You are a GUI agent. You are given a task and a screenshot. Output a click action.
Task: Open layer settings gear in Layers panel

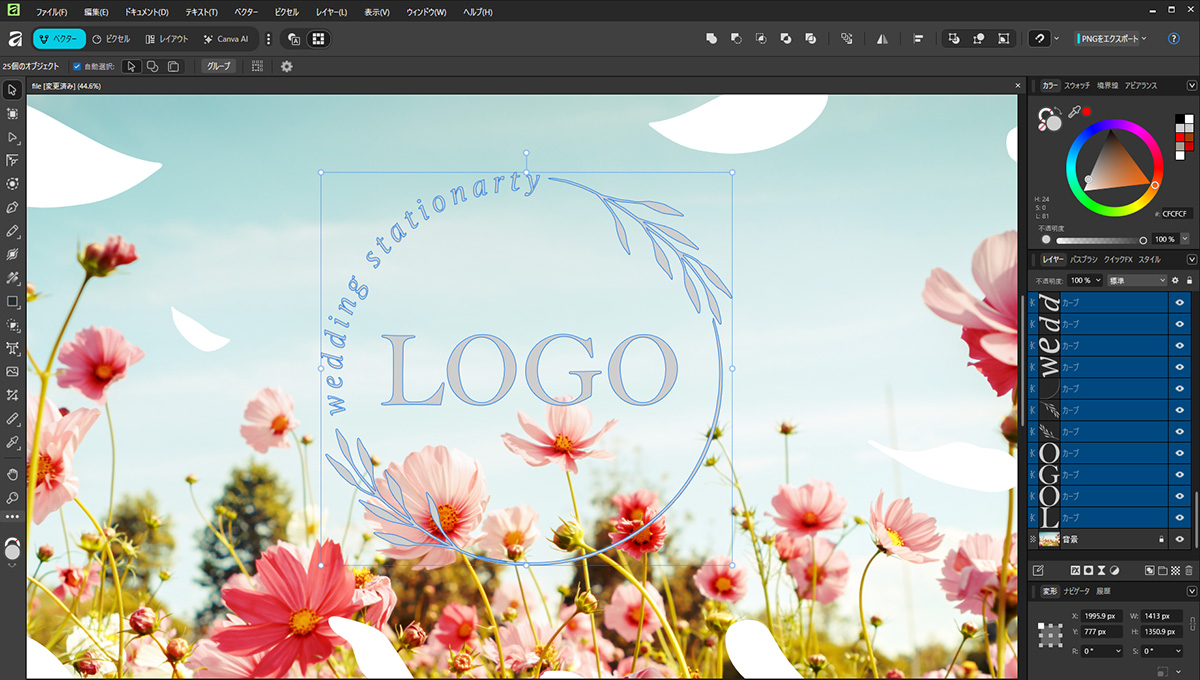[x=1175, y=281]
